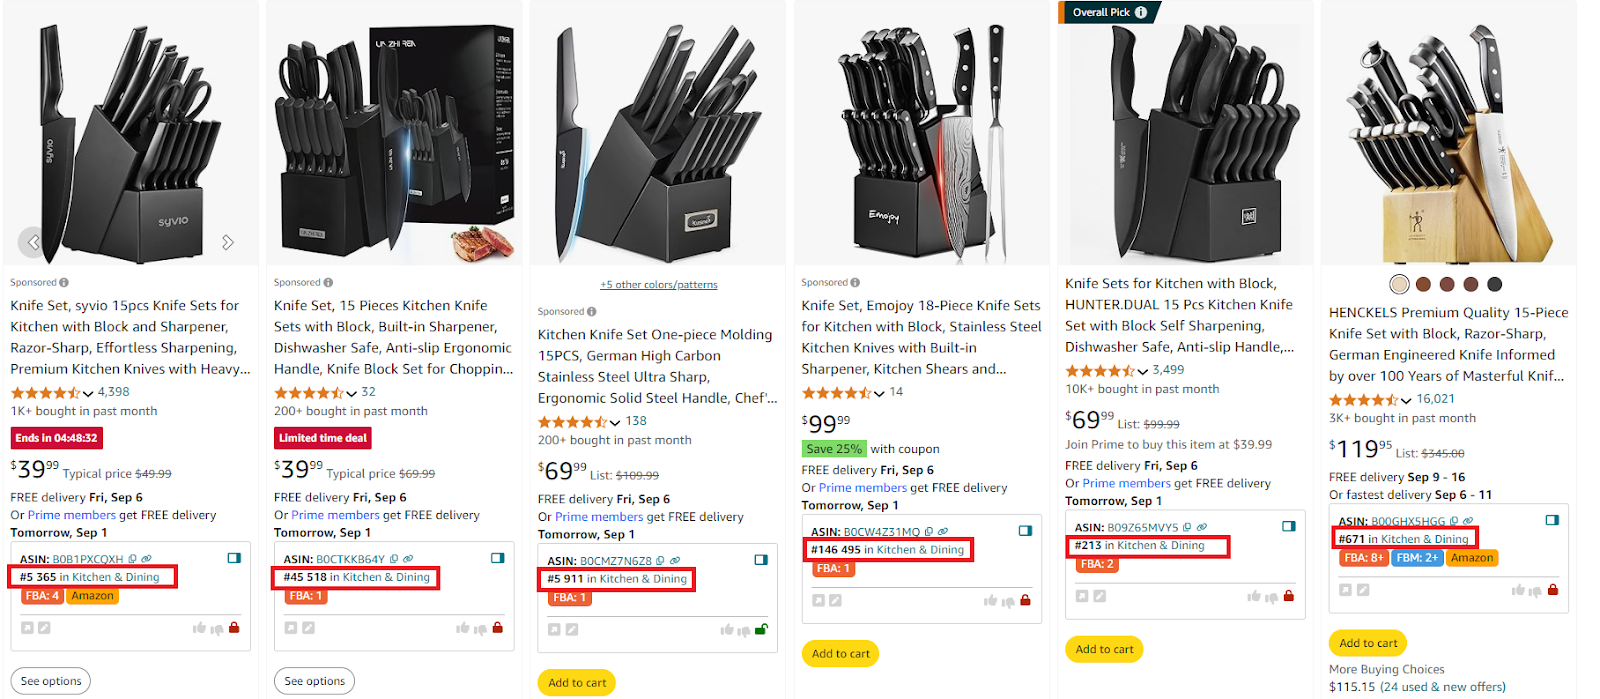Viewport: 1600px width, 699px height.
Task: Toggle the selection checkbox on the Emojoy card
Action: click(1025, 531)
